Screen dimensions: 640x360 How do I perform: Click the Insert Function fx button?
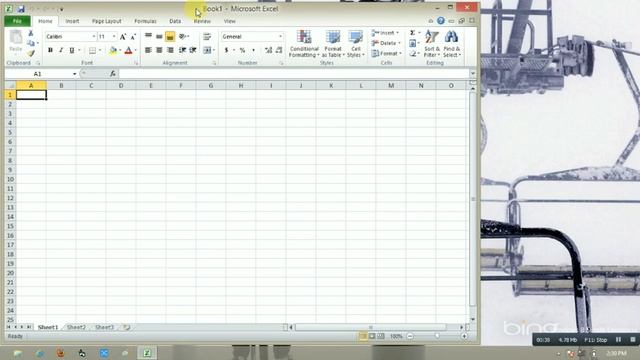113,74
